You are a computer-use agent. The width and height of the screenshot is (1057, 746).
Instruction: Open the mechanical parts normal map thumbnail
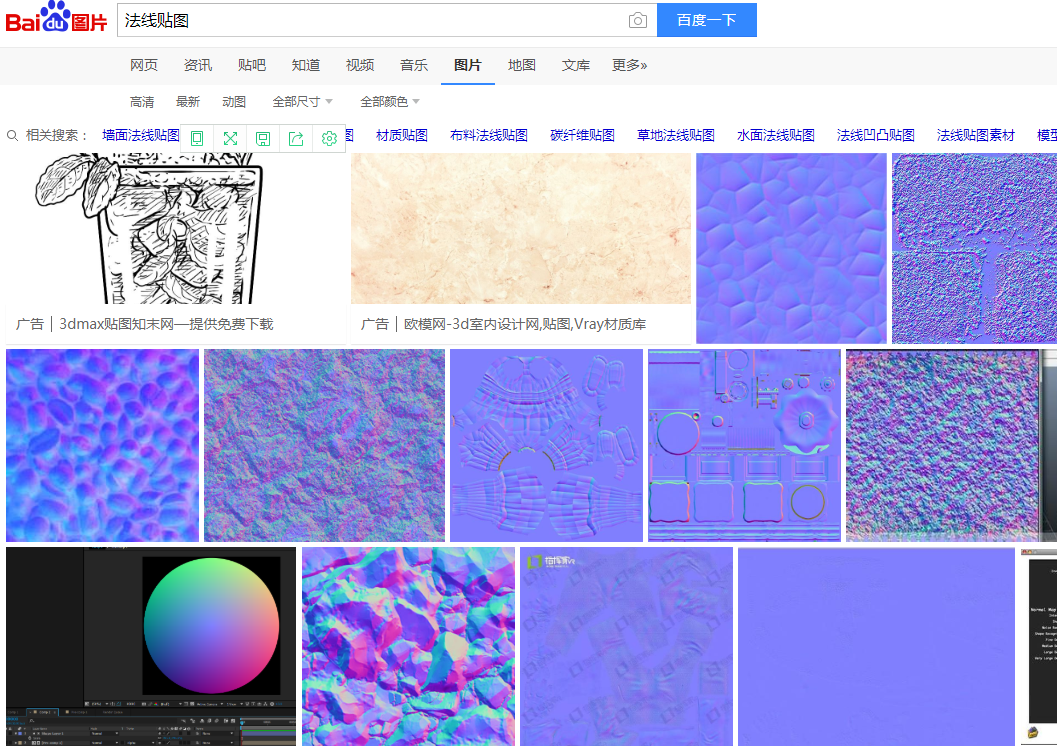pos(744,445)
